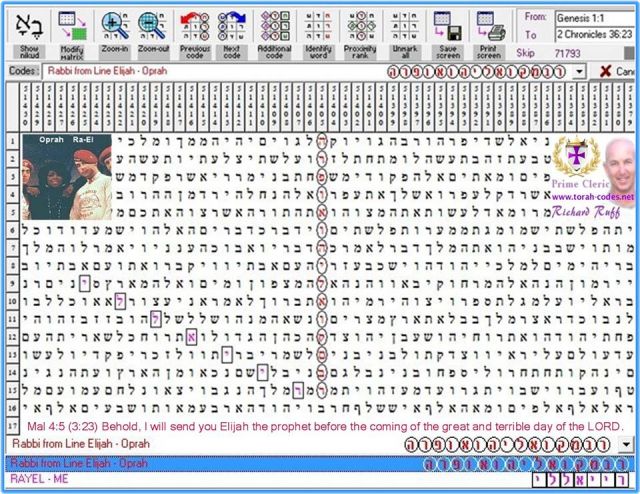Click the To field showing 2 Chronicles 36:23
This screenshot has height=494, width=640.
pos(595,34)
